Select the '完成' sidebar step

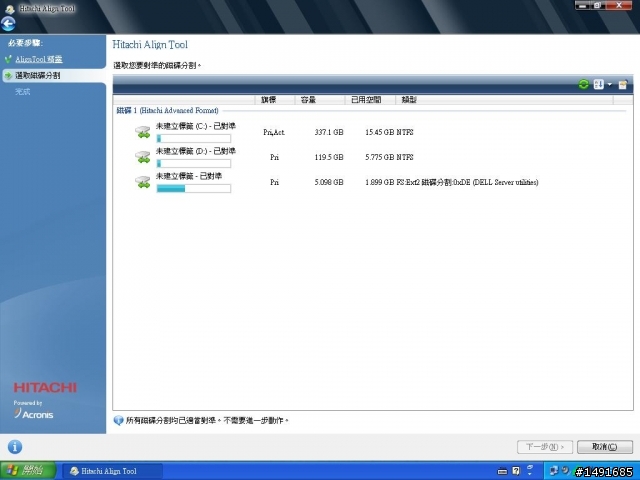coord(23,91)
